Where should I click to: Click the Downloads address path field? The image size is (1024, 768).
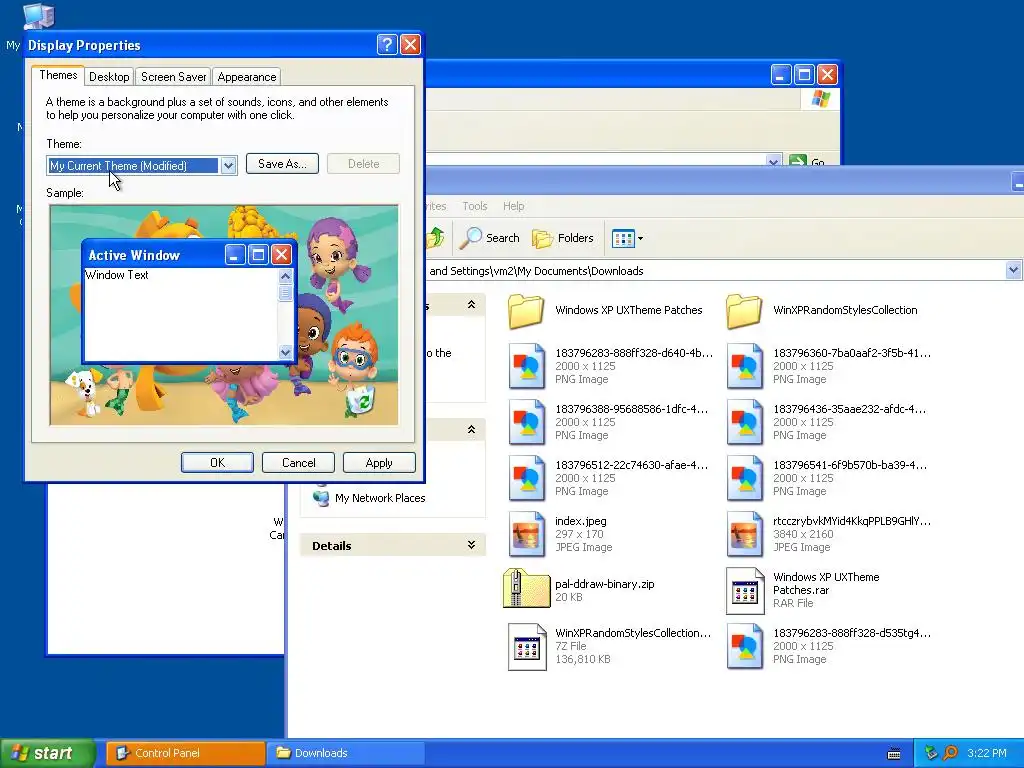click(715, 270)
